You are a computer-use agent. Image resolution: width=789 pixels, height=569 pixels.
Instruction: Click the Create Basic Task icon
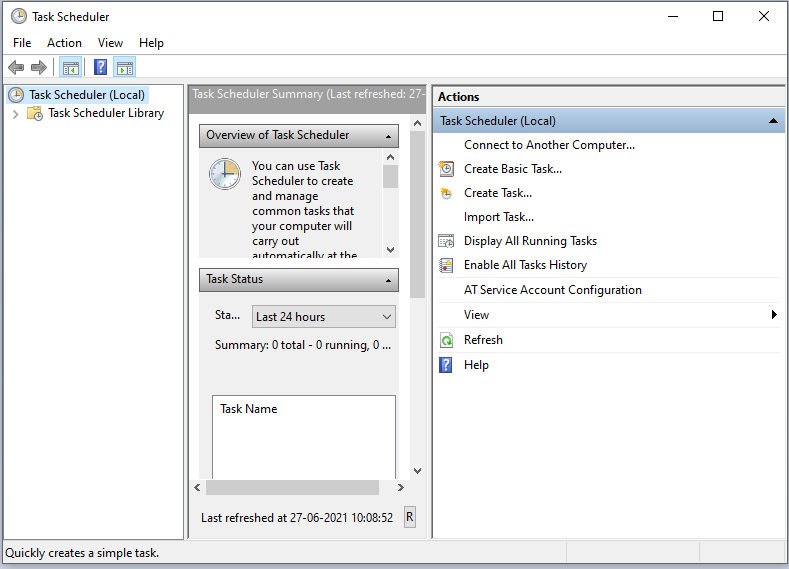point(446,169)
